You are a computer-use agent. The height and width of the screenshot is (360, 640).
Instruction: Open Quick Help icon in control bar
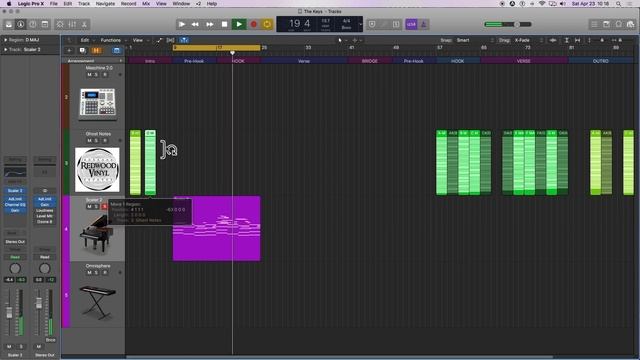pyautogui.click(x=33, y=24)
